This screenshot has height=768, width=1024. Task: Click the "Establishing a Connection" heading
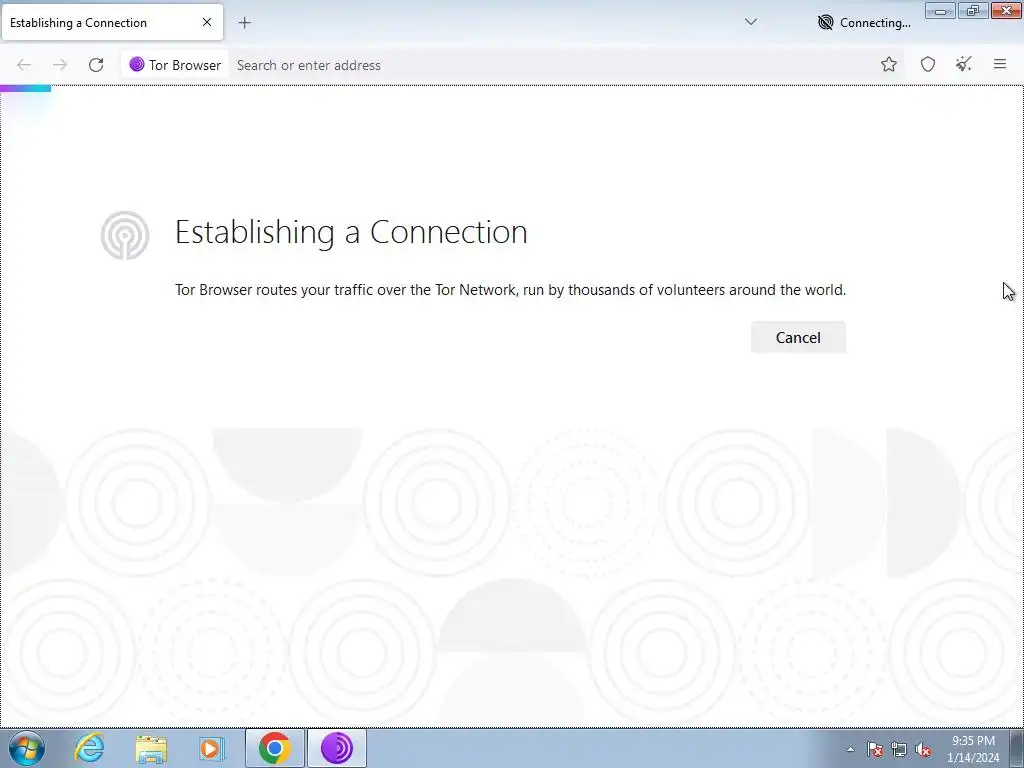351,232
